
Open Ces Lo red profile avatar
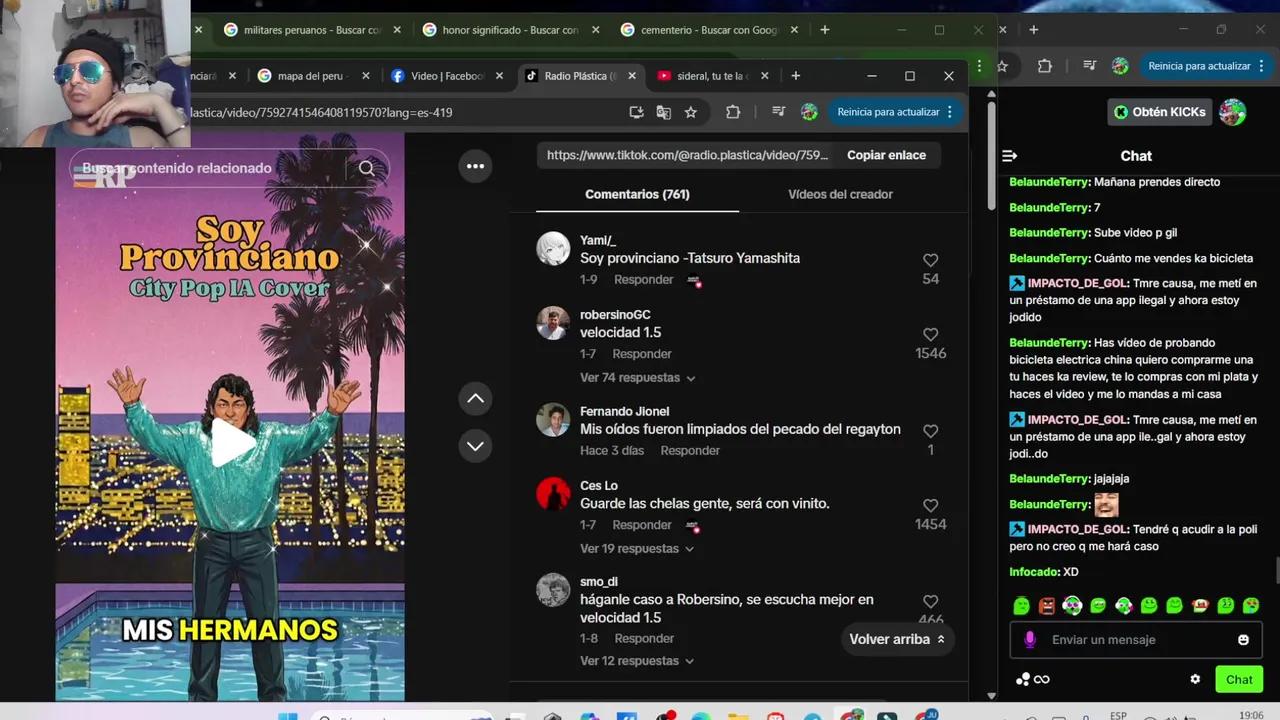553,494
